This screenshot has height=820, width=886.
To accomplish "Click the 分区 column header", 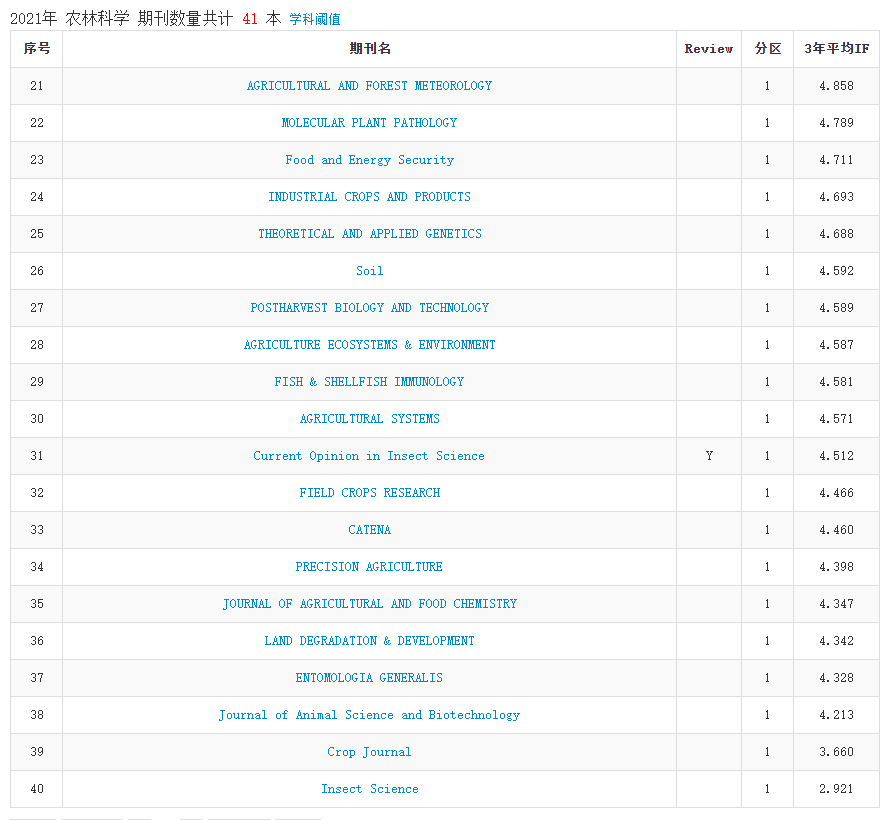I will [x=767, y=49].
